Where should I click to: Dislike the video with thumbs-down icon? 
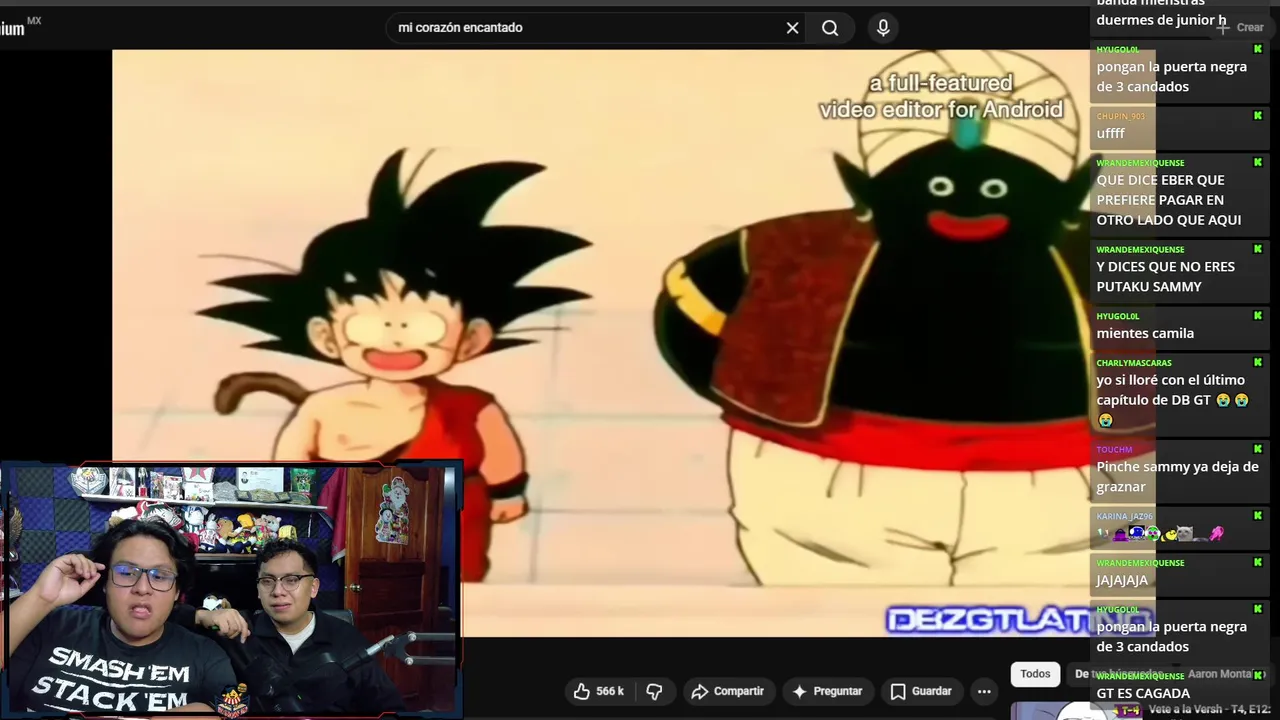click(x=654, y=691)
